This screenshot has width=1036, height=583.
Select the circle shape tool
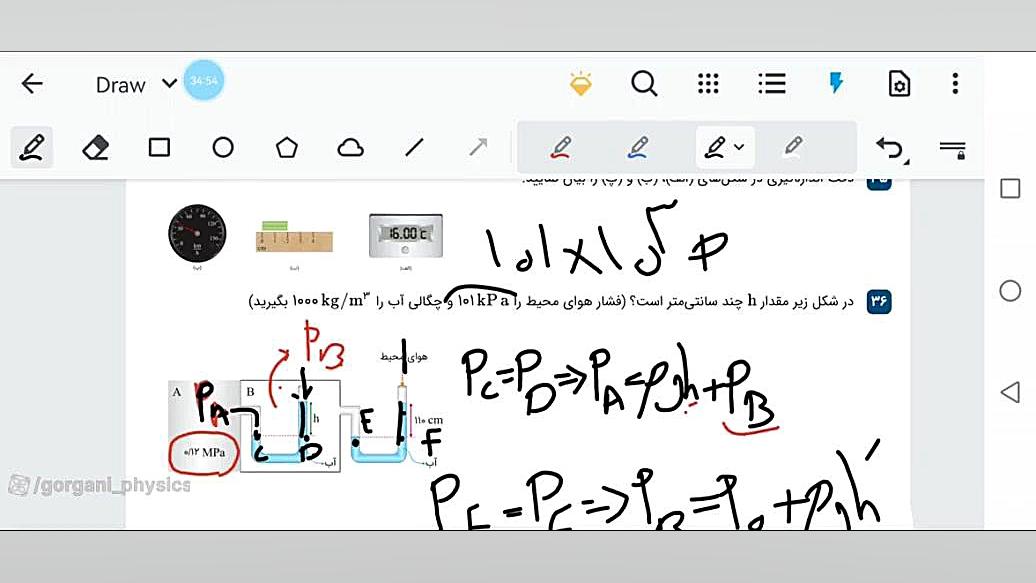(x=223, y=147)
